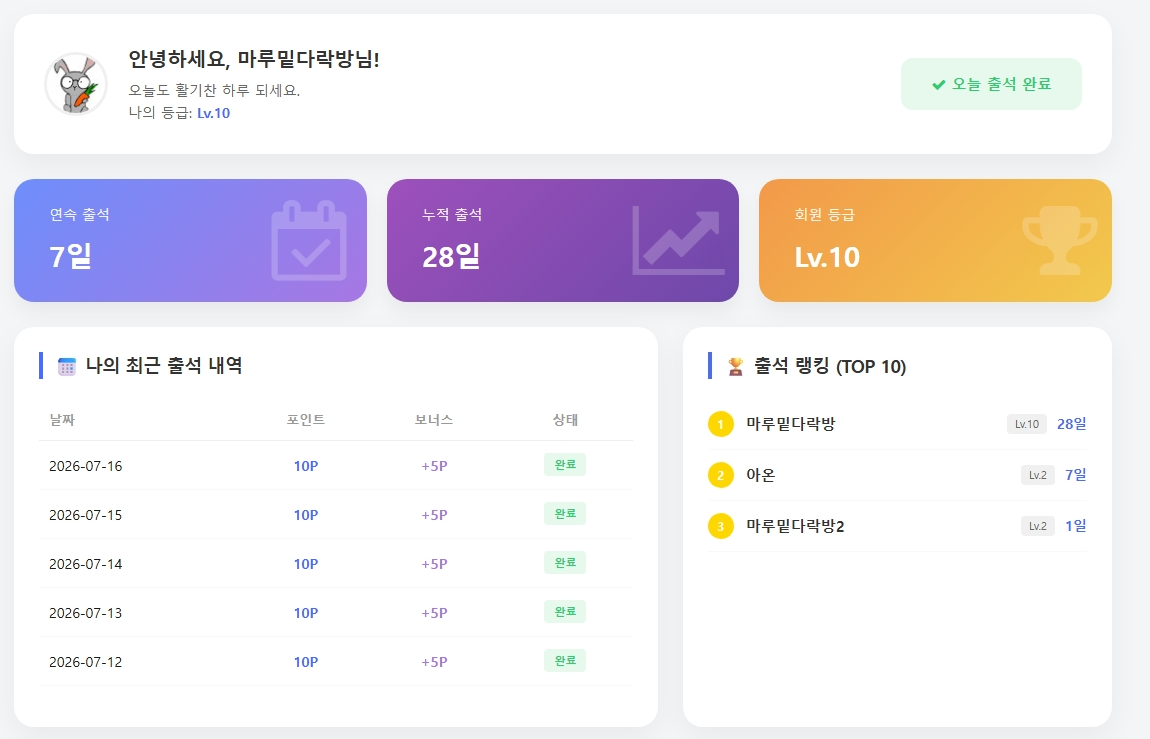This screenshot has width=1150, height=739.
Task: Click the rank 3 gold badge
Action: pos(720,526)
